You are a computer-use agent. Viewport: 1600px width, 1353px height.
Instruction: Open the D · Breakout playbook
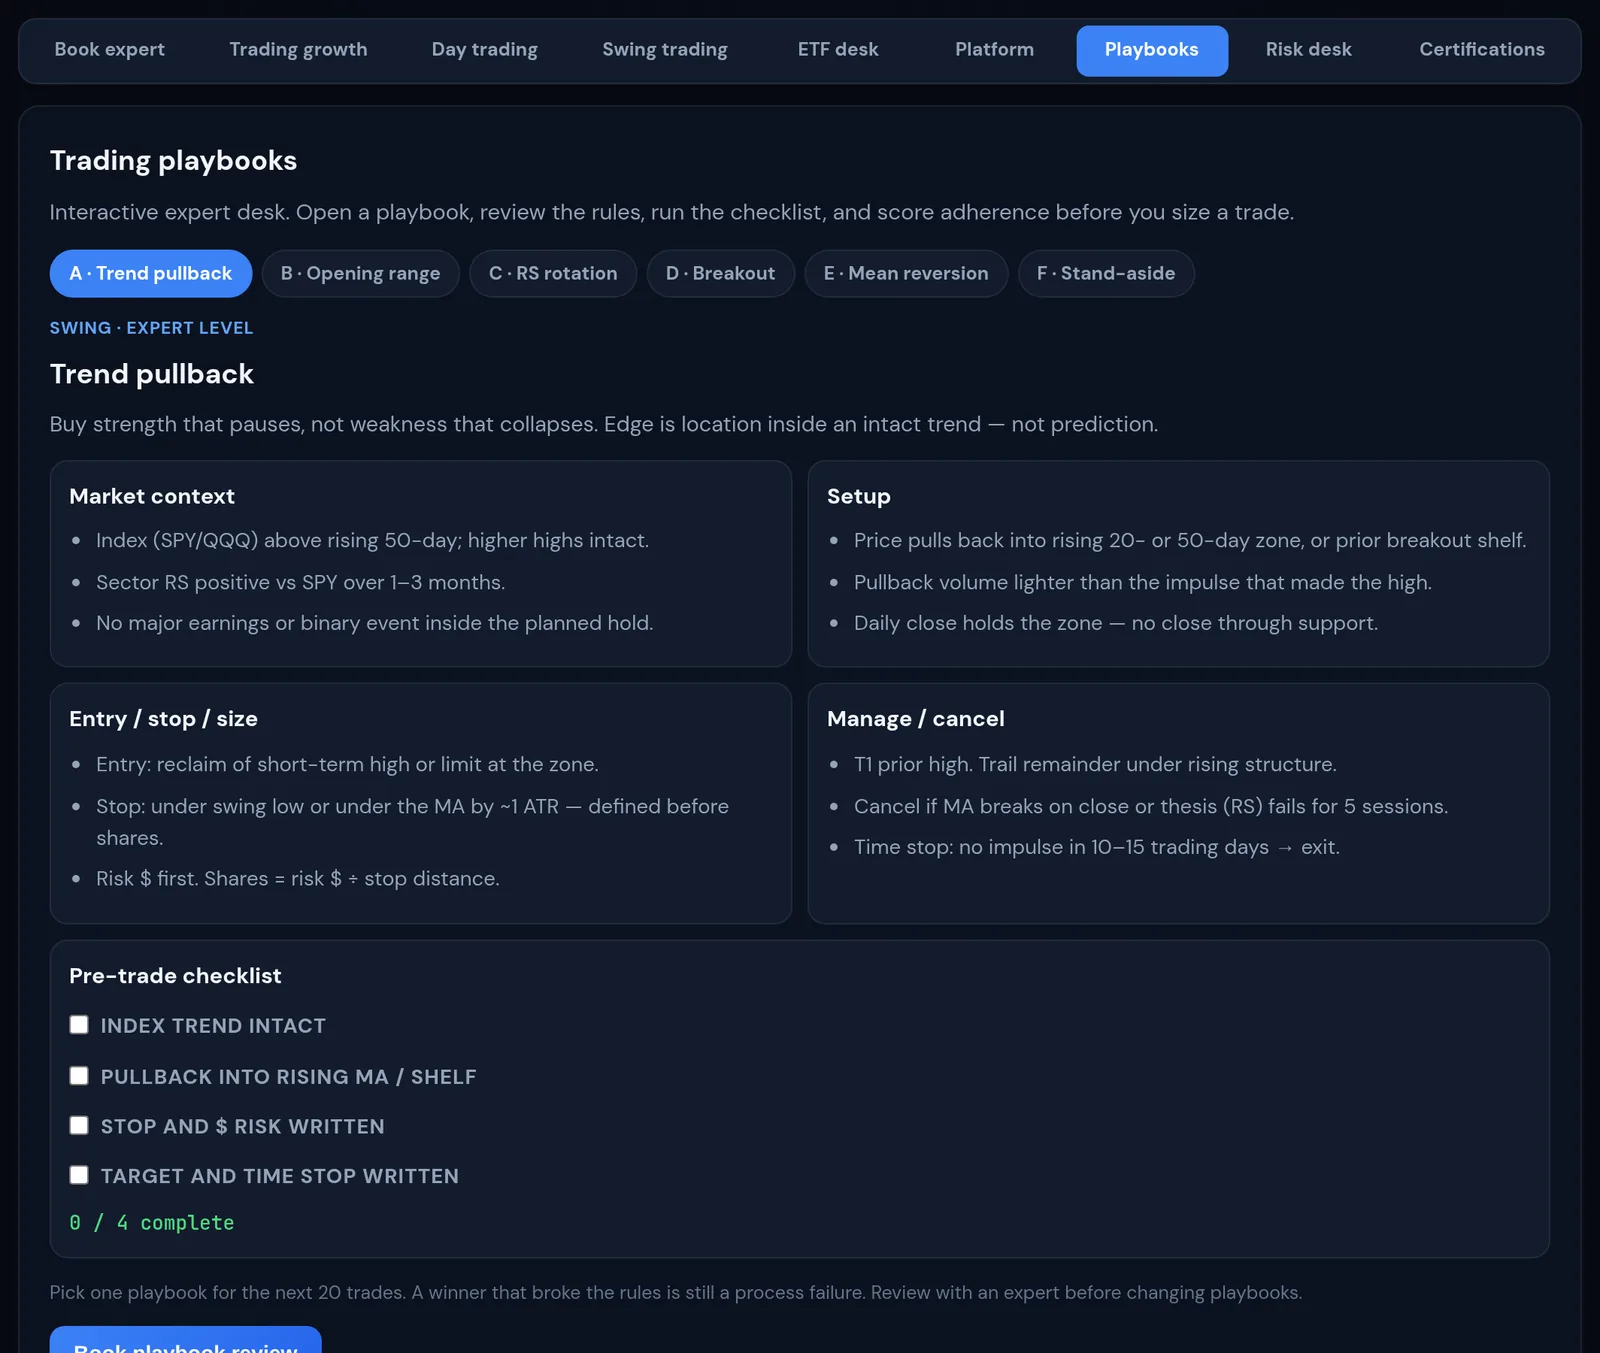coord(720,273)
